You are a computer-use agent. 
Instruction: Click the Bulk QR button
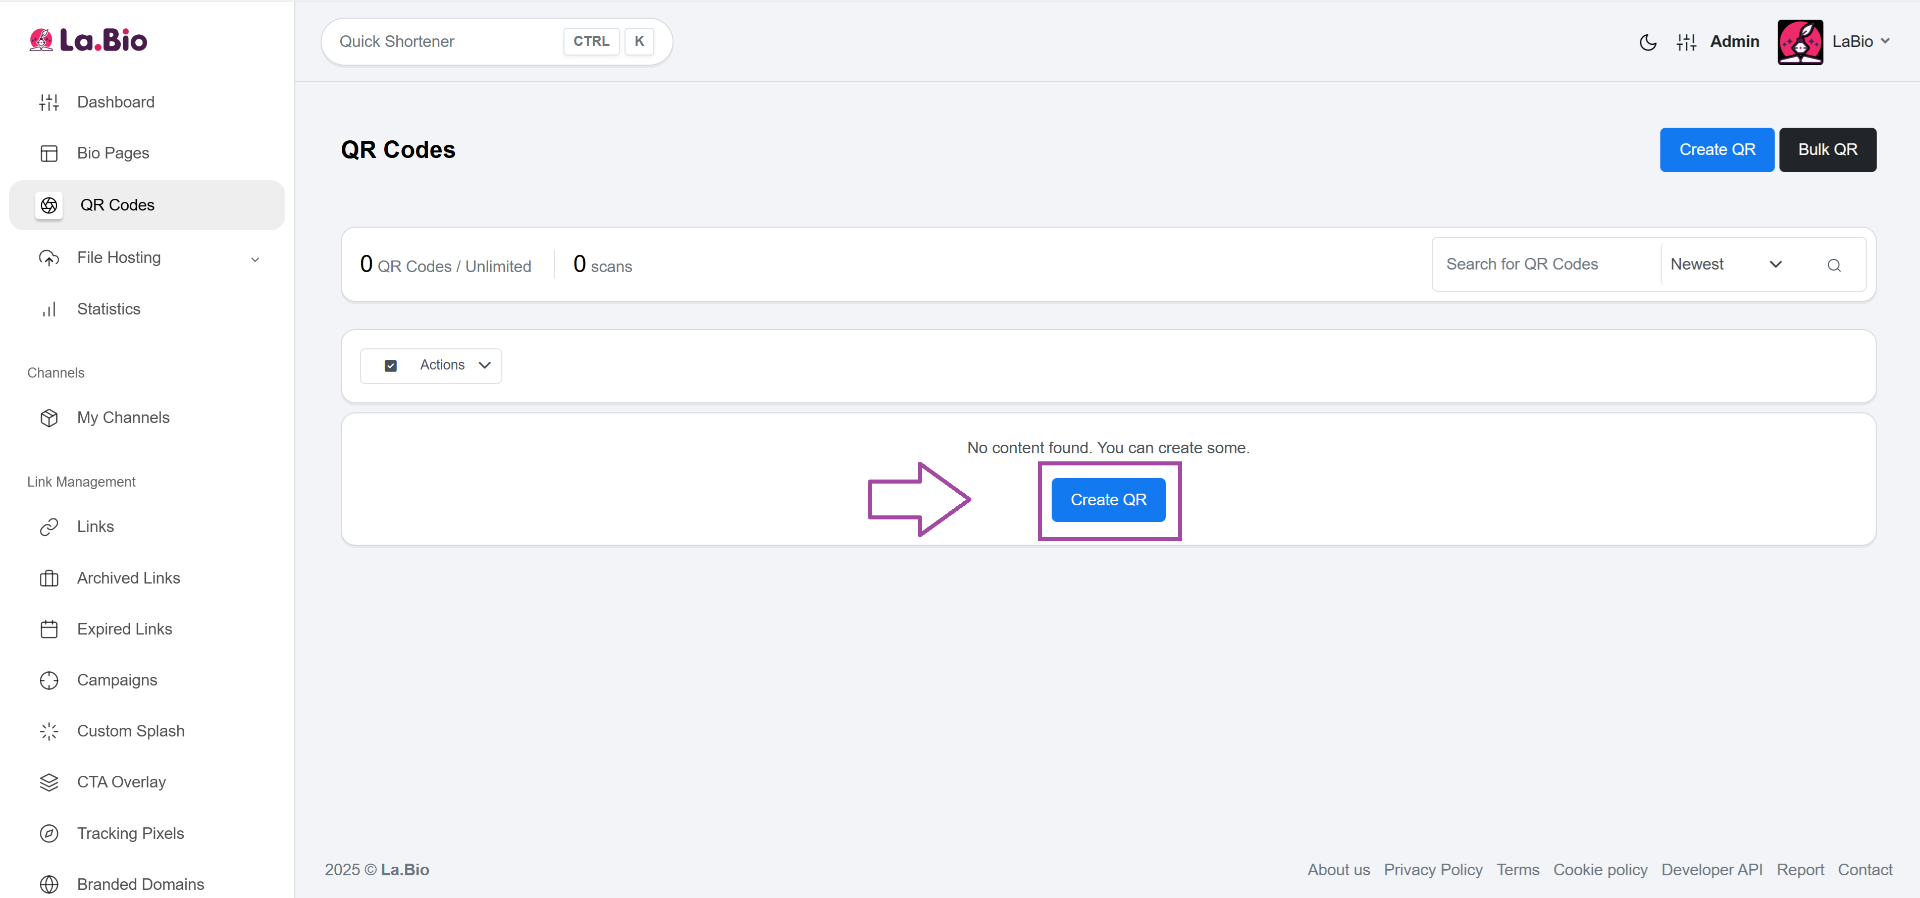1827,150
